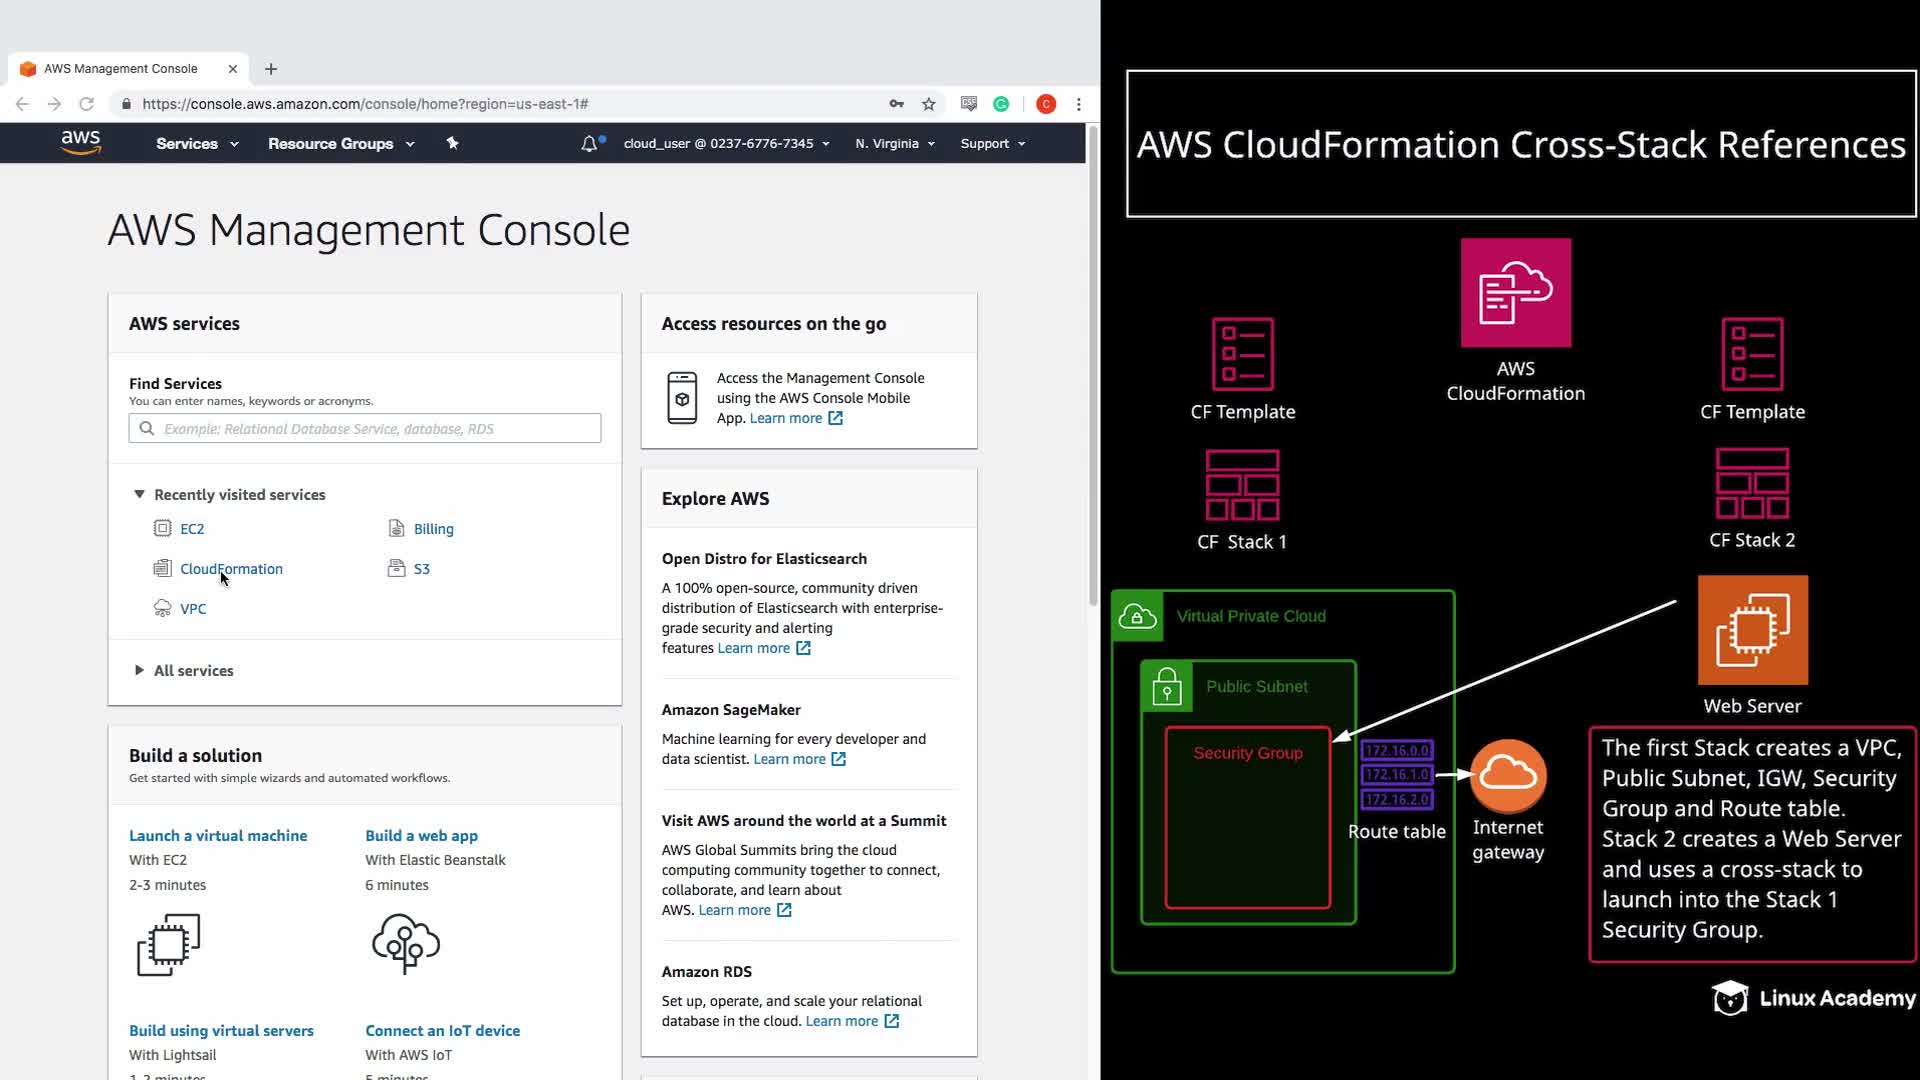Click the Grammarly extension icon
1920x1080 pixels.
[x=1001, y=104]
